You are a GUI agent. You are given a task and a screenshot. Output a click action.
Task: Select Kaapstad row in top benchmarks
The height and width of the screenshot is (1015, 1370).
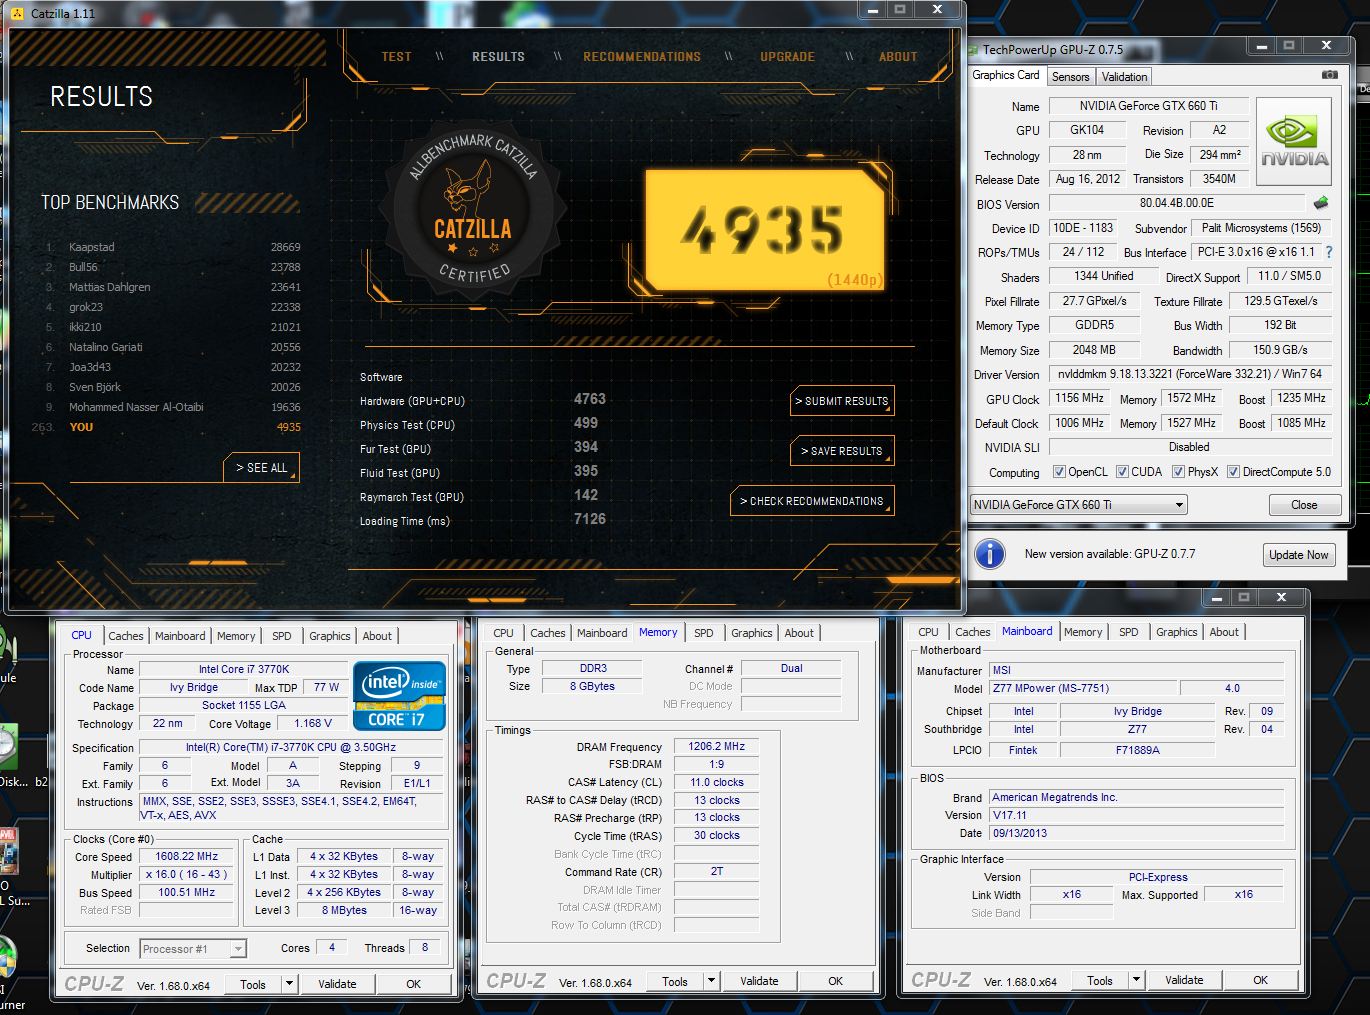172,247
